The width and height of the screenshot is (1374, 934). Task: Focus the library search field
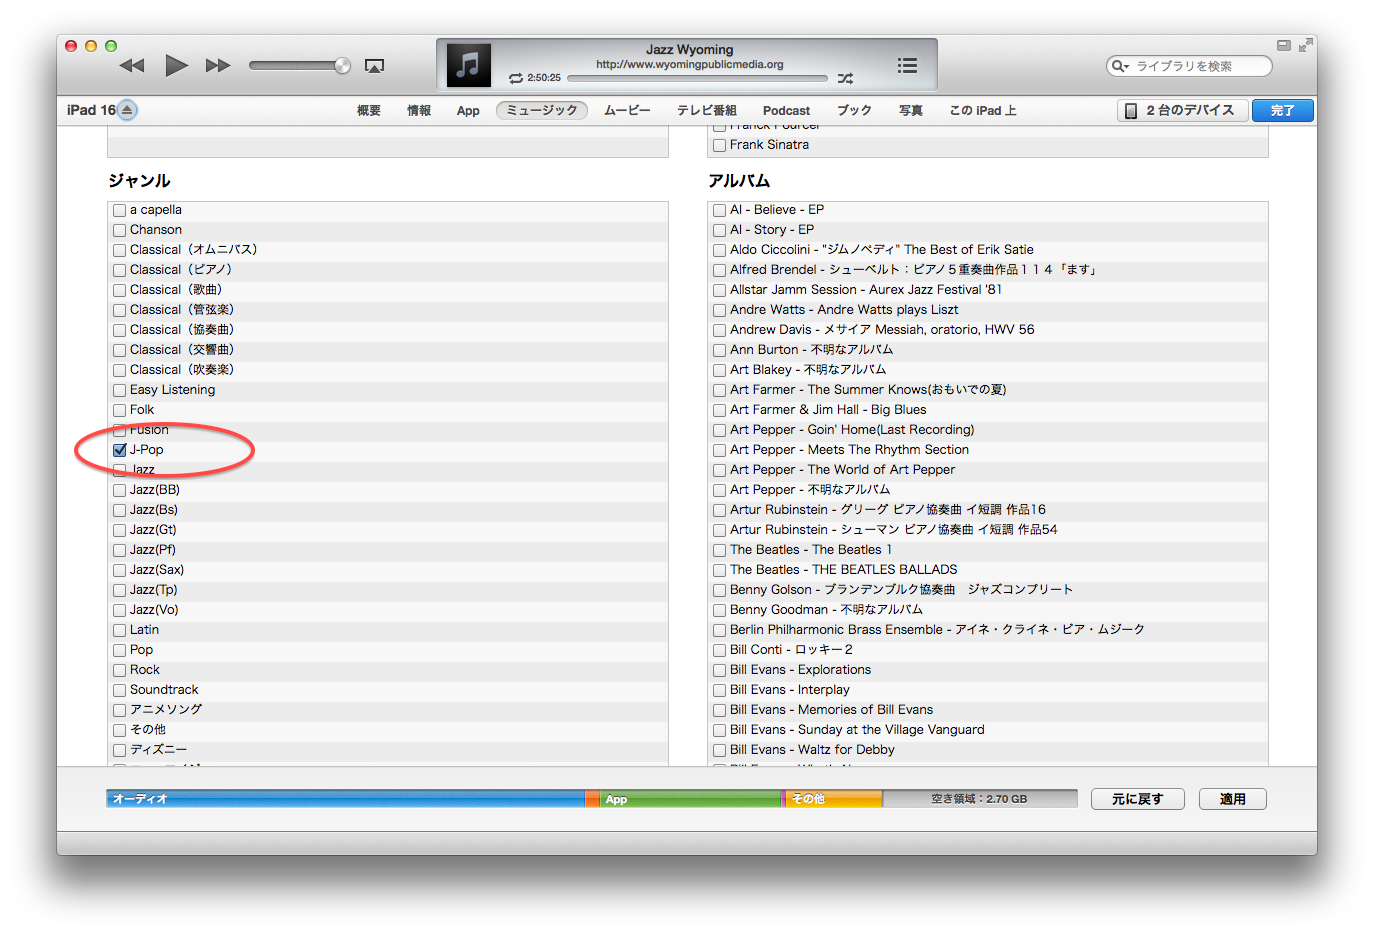coord(1189,66)
